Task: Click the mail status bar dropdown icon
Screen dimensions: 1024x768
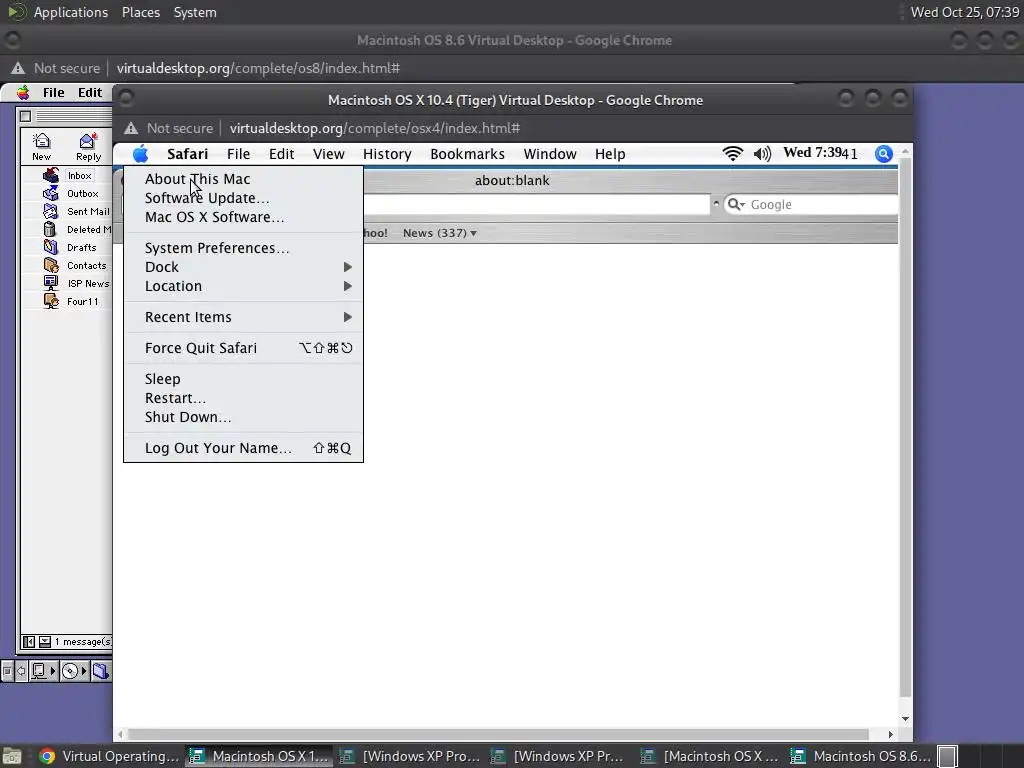Action: [44, 642]
